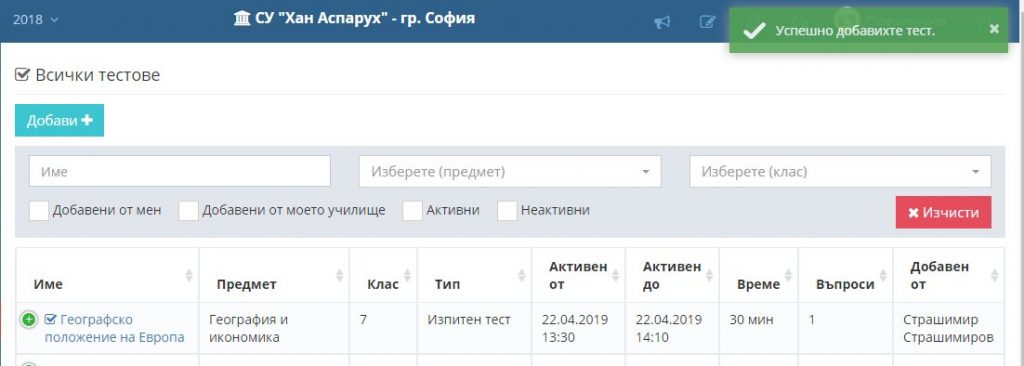Open the Изберете (клас) dropdown
Screen dimensions: 1024x366
[840, 172]
